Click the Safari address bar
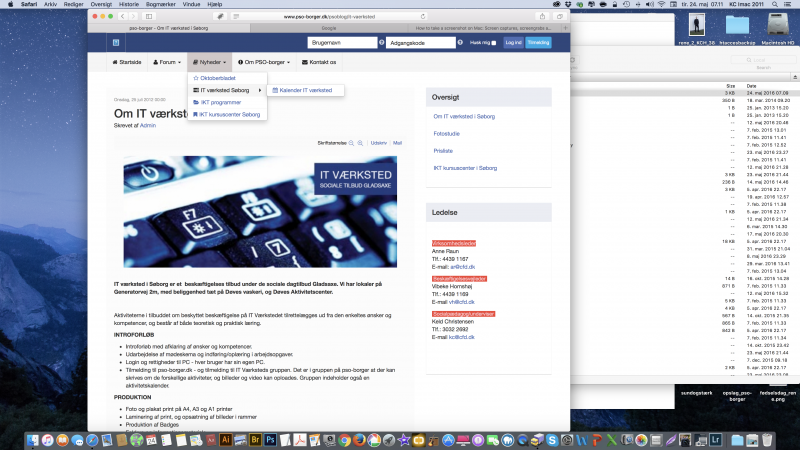Screen dimensions: 800x450 [x=329, y=16]
